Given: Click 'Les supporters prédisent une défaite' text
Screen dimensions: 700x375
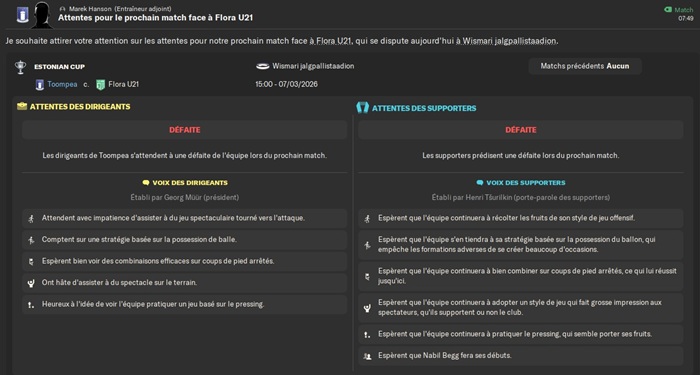Looking at the screenshot, I should (521, 156).
